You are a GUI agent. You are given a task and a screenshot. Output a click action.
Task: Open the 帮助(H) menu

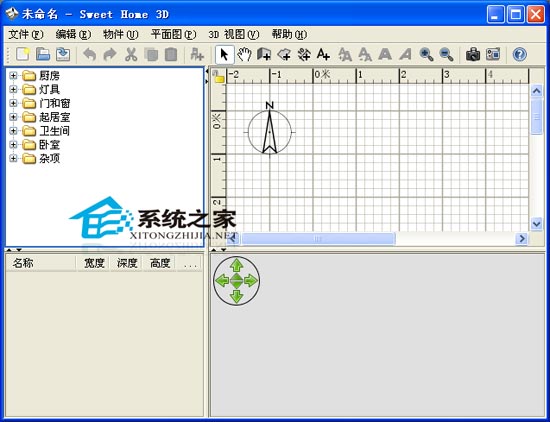coord(289,34)
